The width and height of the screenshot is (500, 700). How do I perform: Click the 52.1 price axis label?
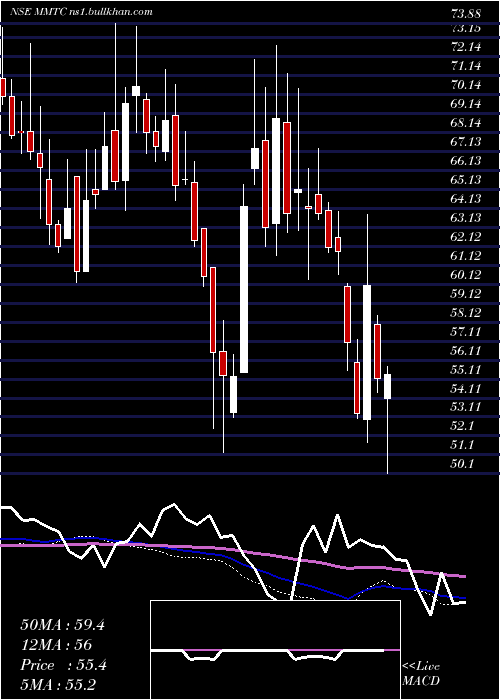click(462, 426)
